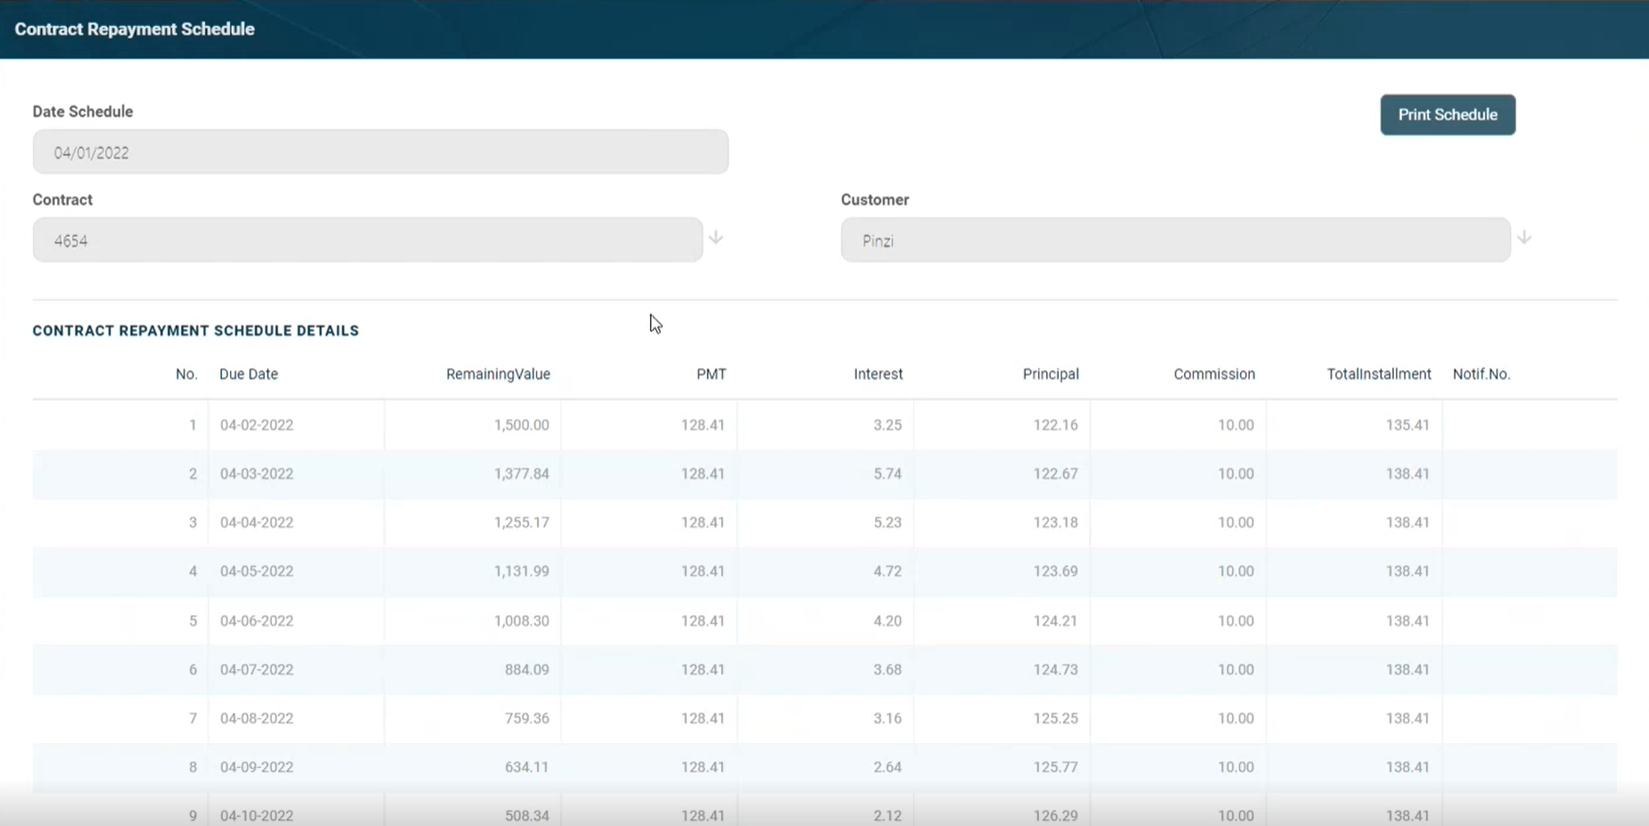The height and width of the screenshot is (826, 1649).
Task: Click the PMT column header
Action: coord(711,374)
